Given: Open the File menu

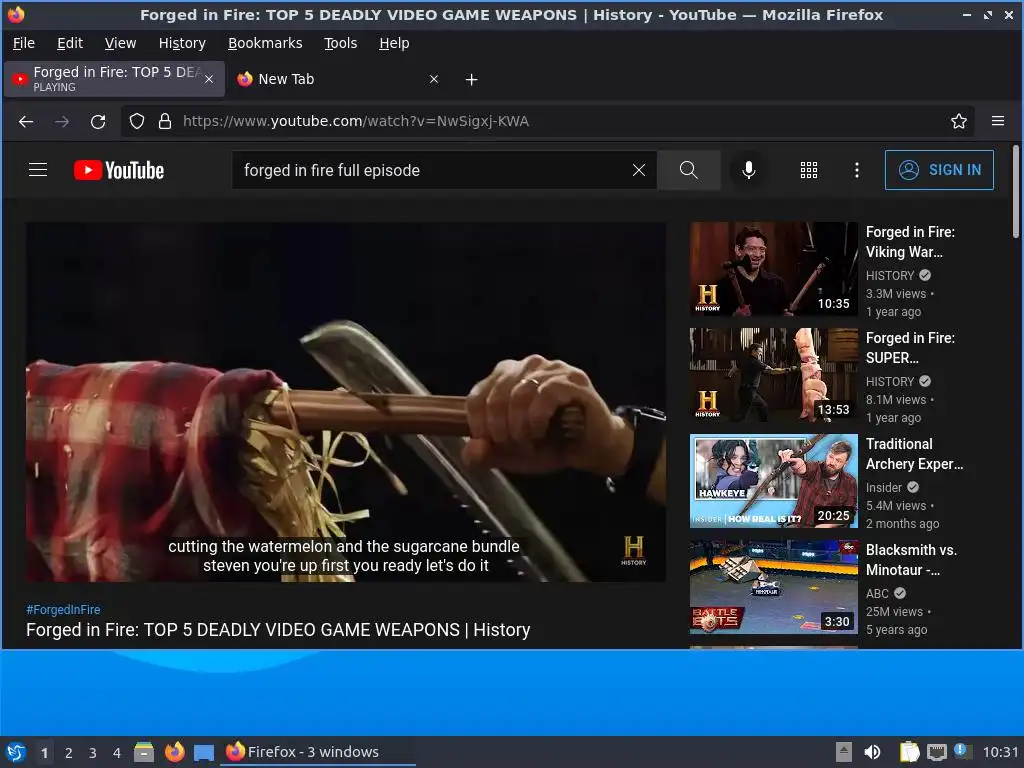Looking at the screenshot, I should pos(24,43).
